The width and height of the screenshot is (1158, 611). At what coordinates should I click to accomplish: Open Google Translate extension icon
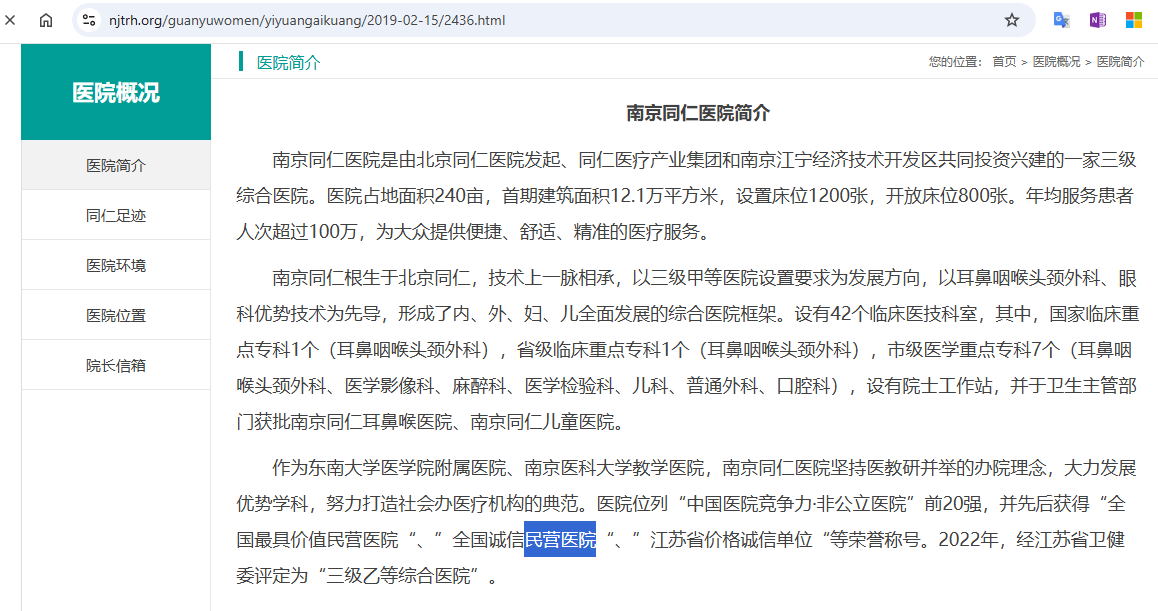[x=1062, y=20]
